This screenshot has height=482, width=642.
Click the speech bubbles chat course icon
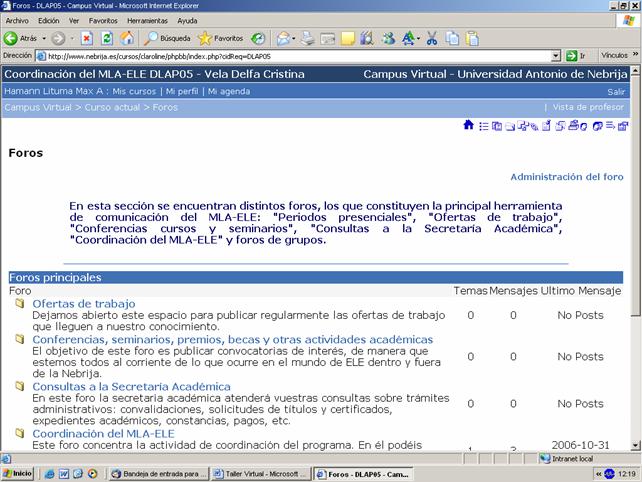click(x=597, y=126)
